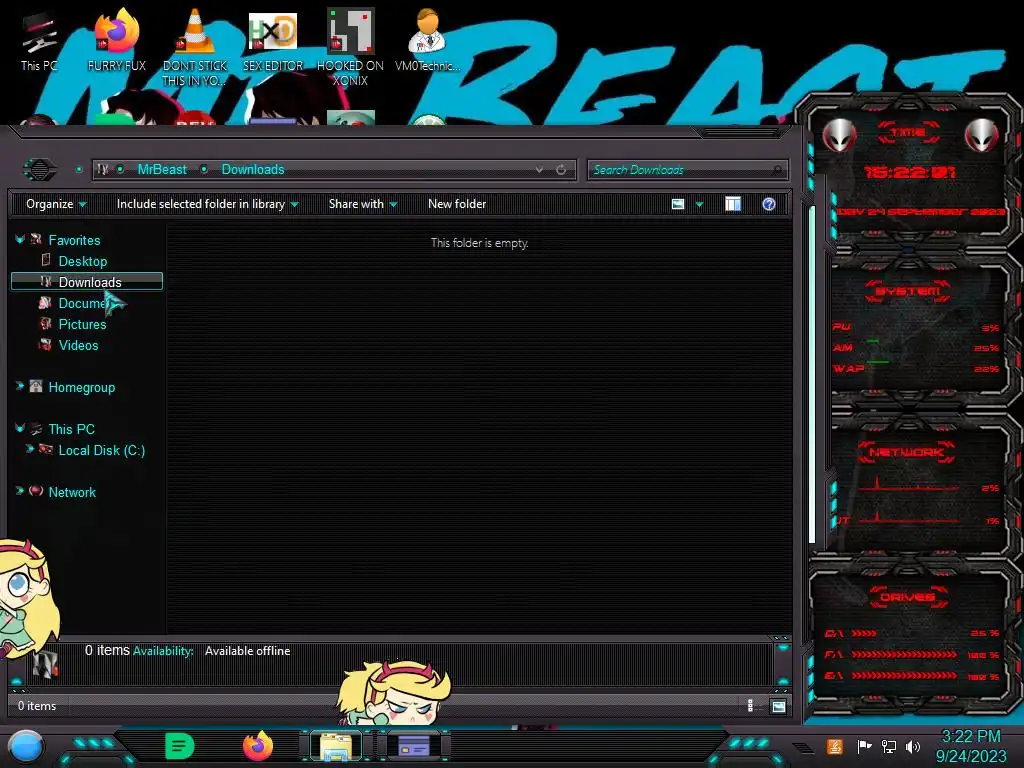The width and height of the screenshot is (1024, 768).
Task: Open the recent locations dropdown beside back button
Action: (79, 170)
